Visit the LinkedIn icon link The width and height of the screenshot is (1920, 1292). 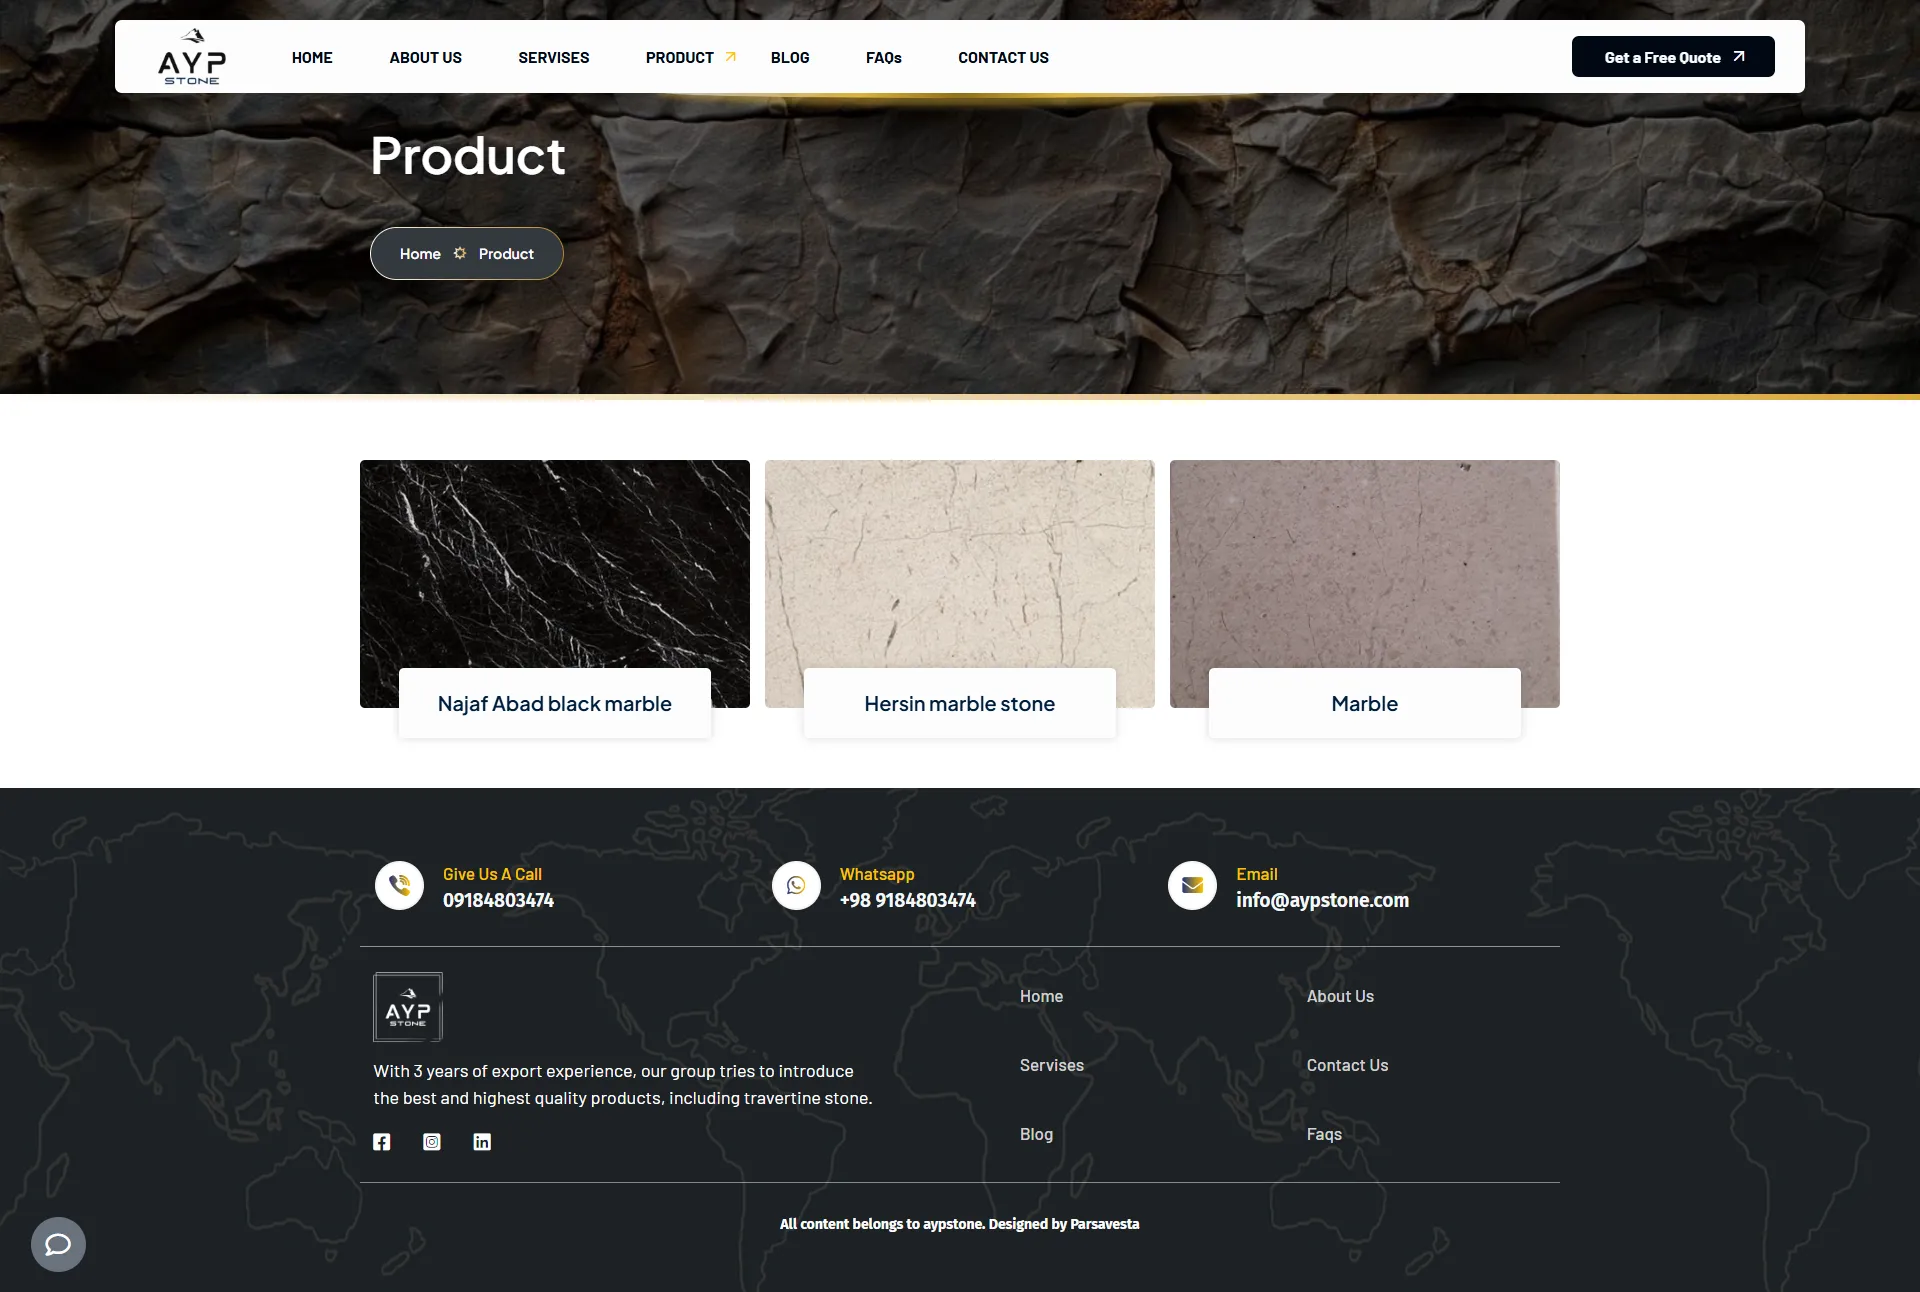click(x=482, y=1142)
